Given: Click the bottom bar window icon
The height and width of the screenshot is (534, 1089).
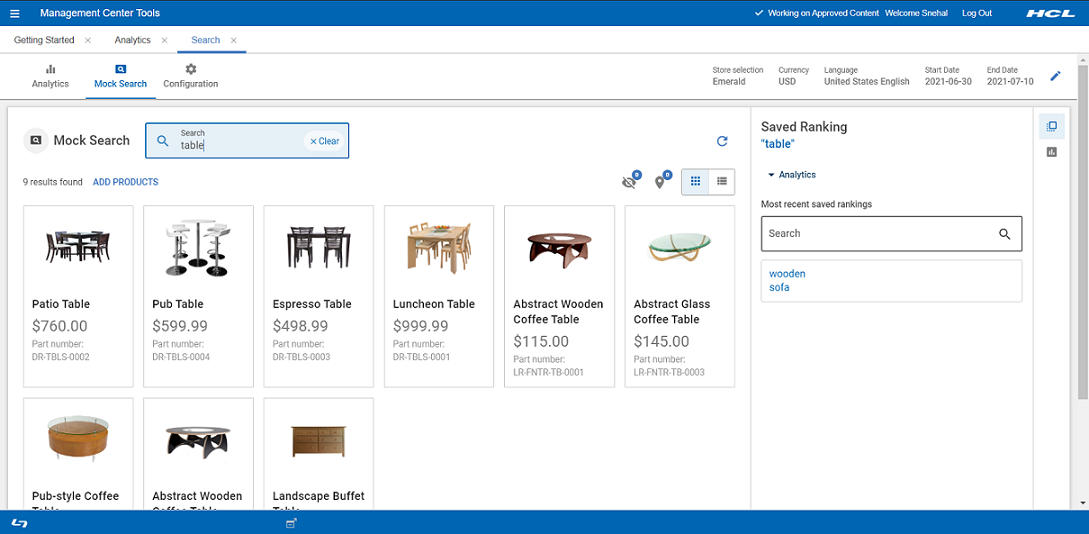Looking at the screenshot, I should [x=291, y=523].
